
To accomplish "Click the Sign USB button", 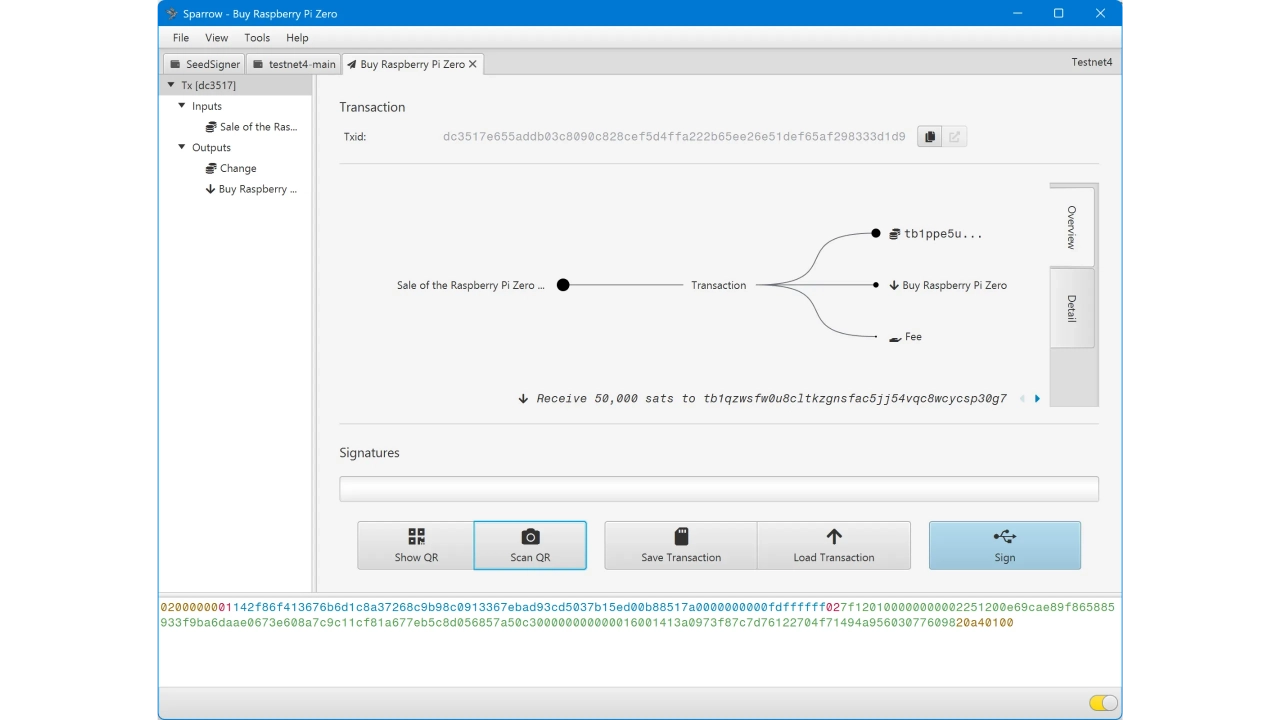I will point(1004,545).
